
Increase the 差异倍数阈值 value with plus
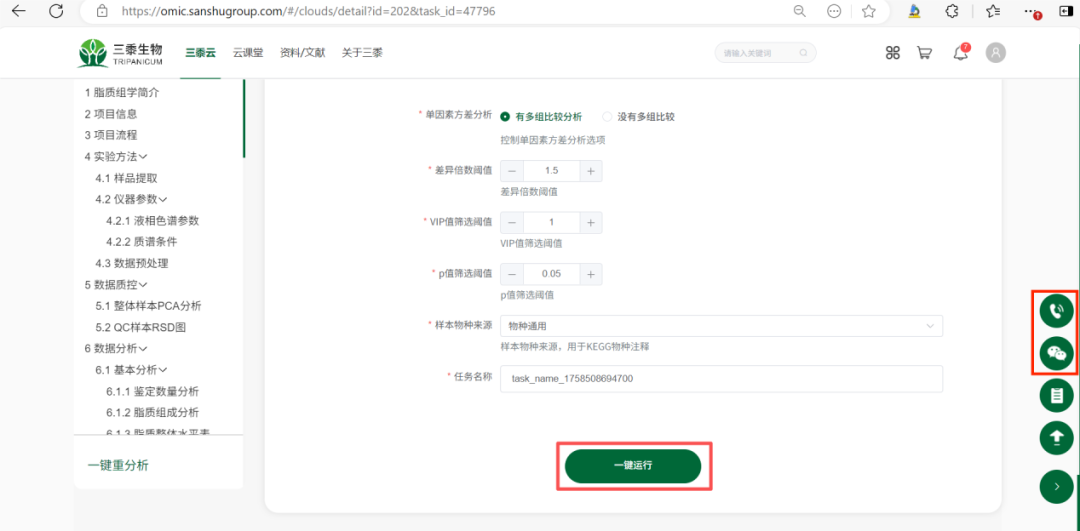[591, 171]
